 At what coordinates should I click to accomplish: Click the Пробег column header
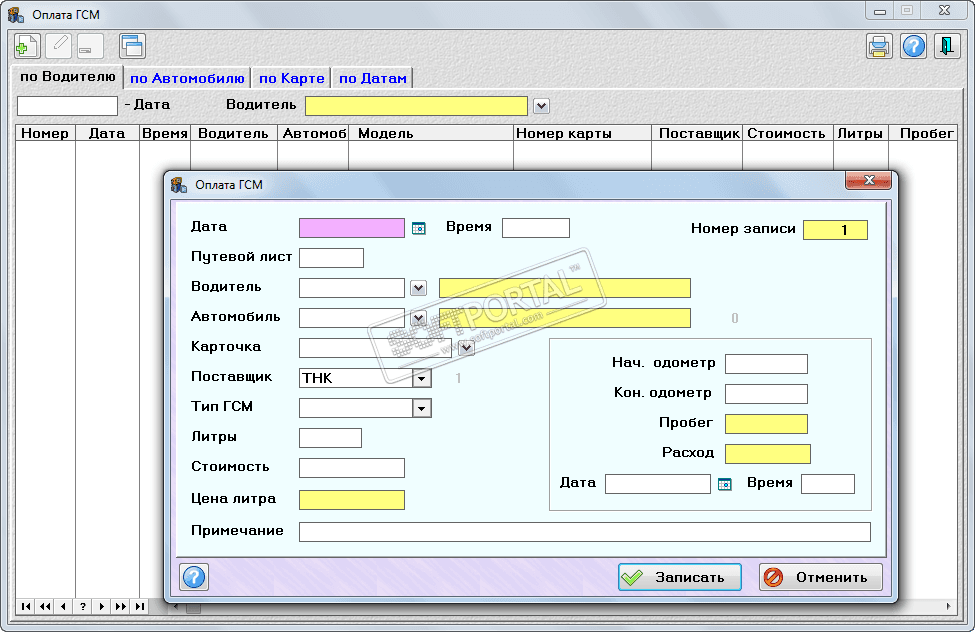[x=923, y=133]
